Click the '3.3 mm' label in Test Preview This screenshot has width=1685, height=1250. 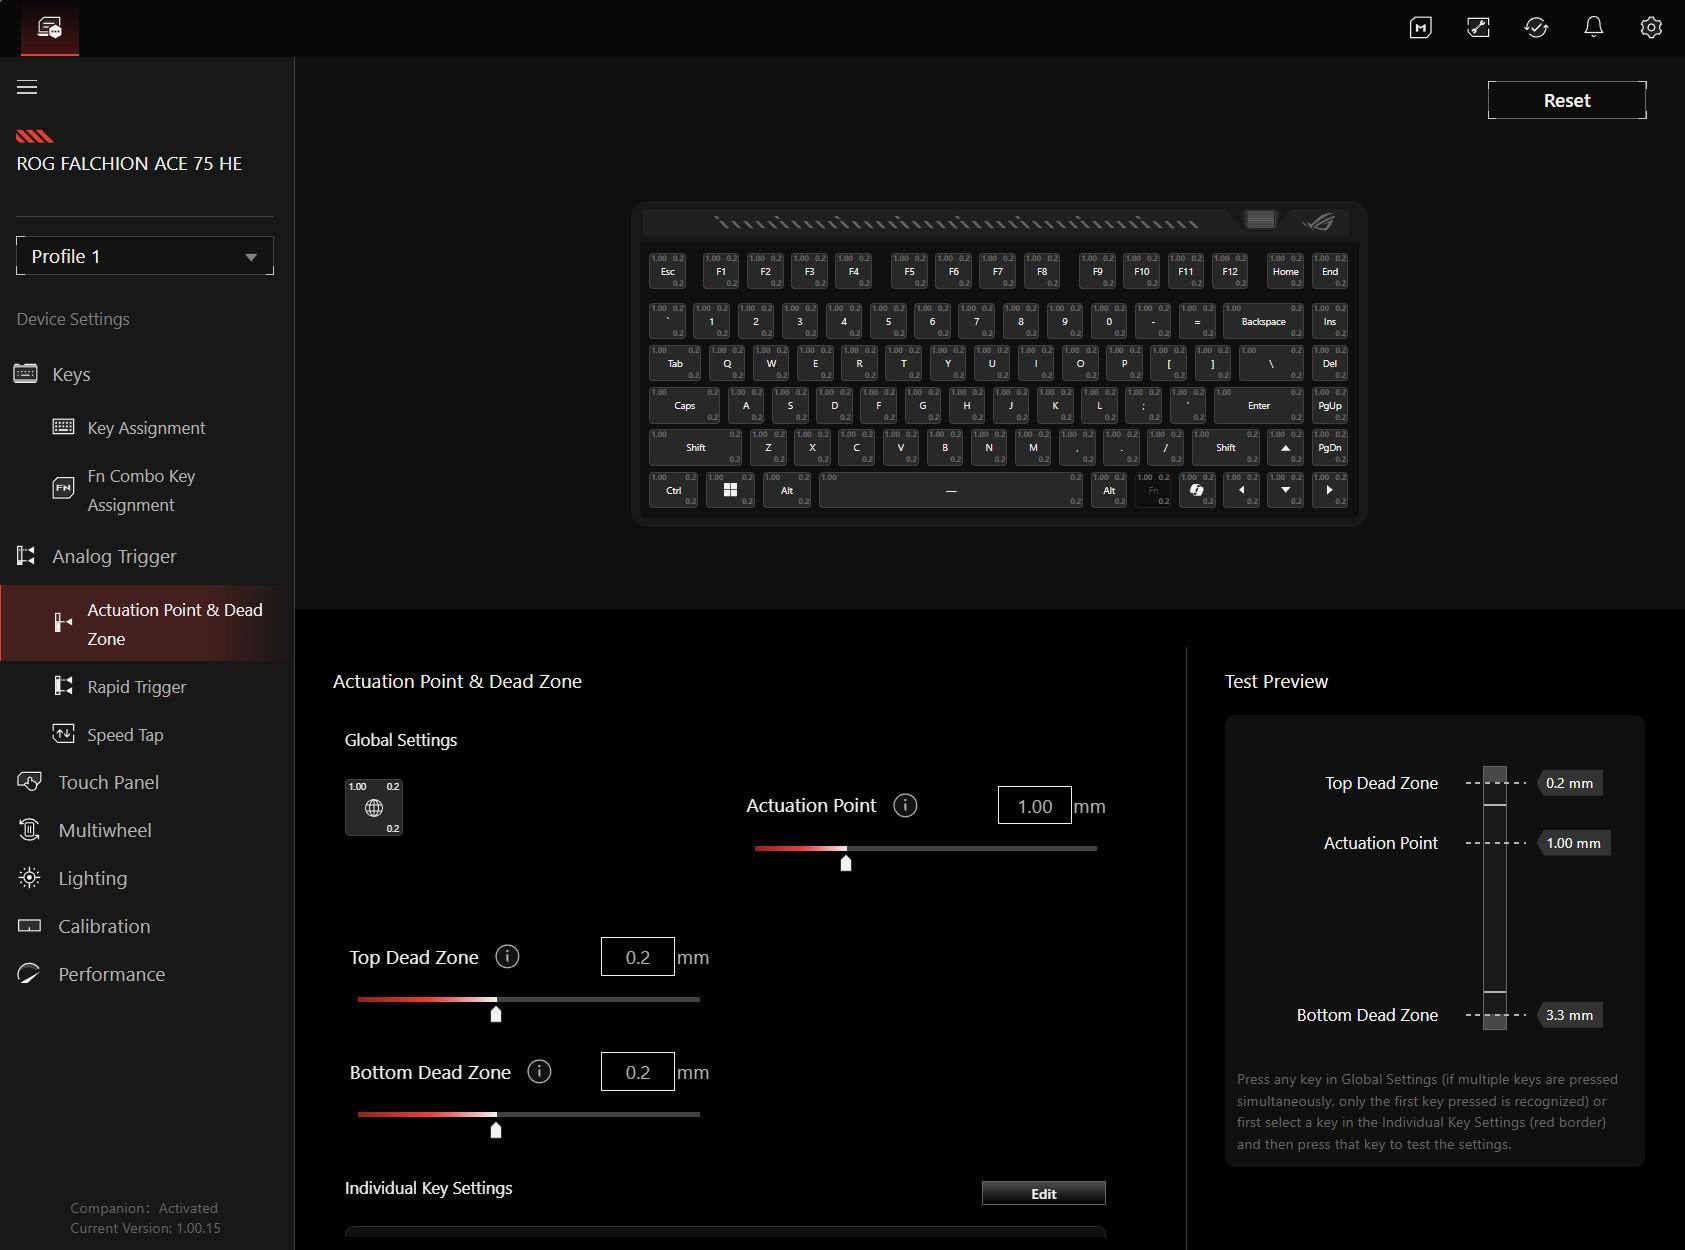1569,1015
